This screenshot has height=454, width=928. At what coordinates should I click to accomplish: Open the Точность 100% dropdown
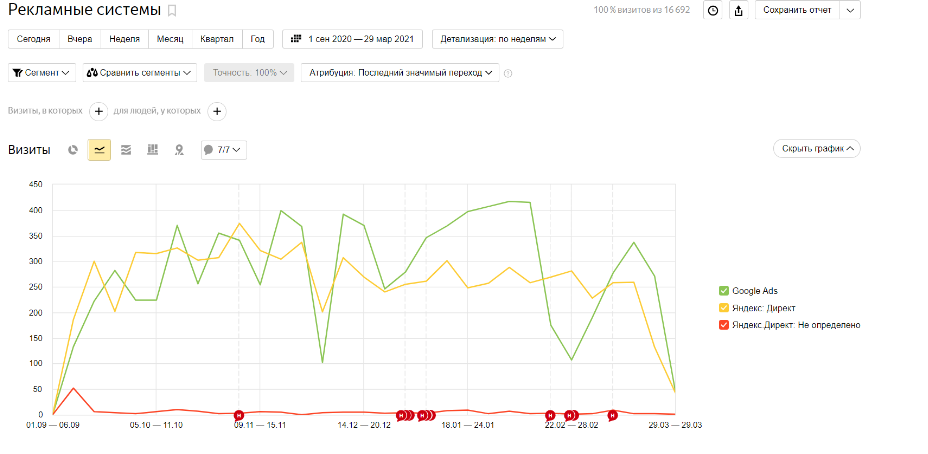[x=249, y=73]
